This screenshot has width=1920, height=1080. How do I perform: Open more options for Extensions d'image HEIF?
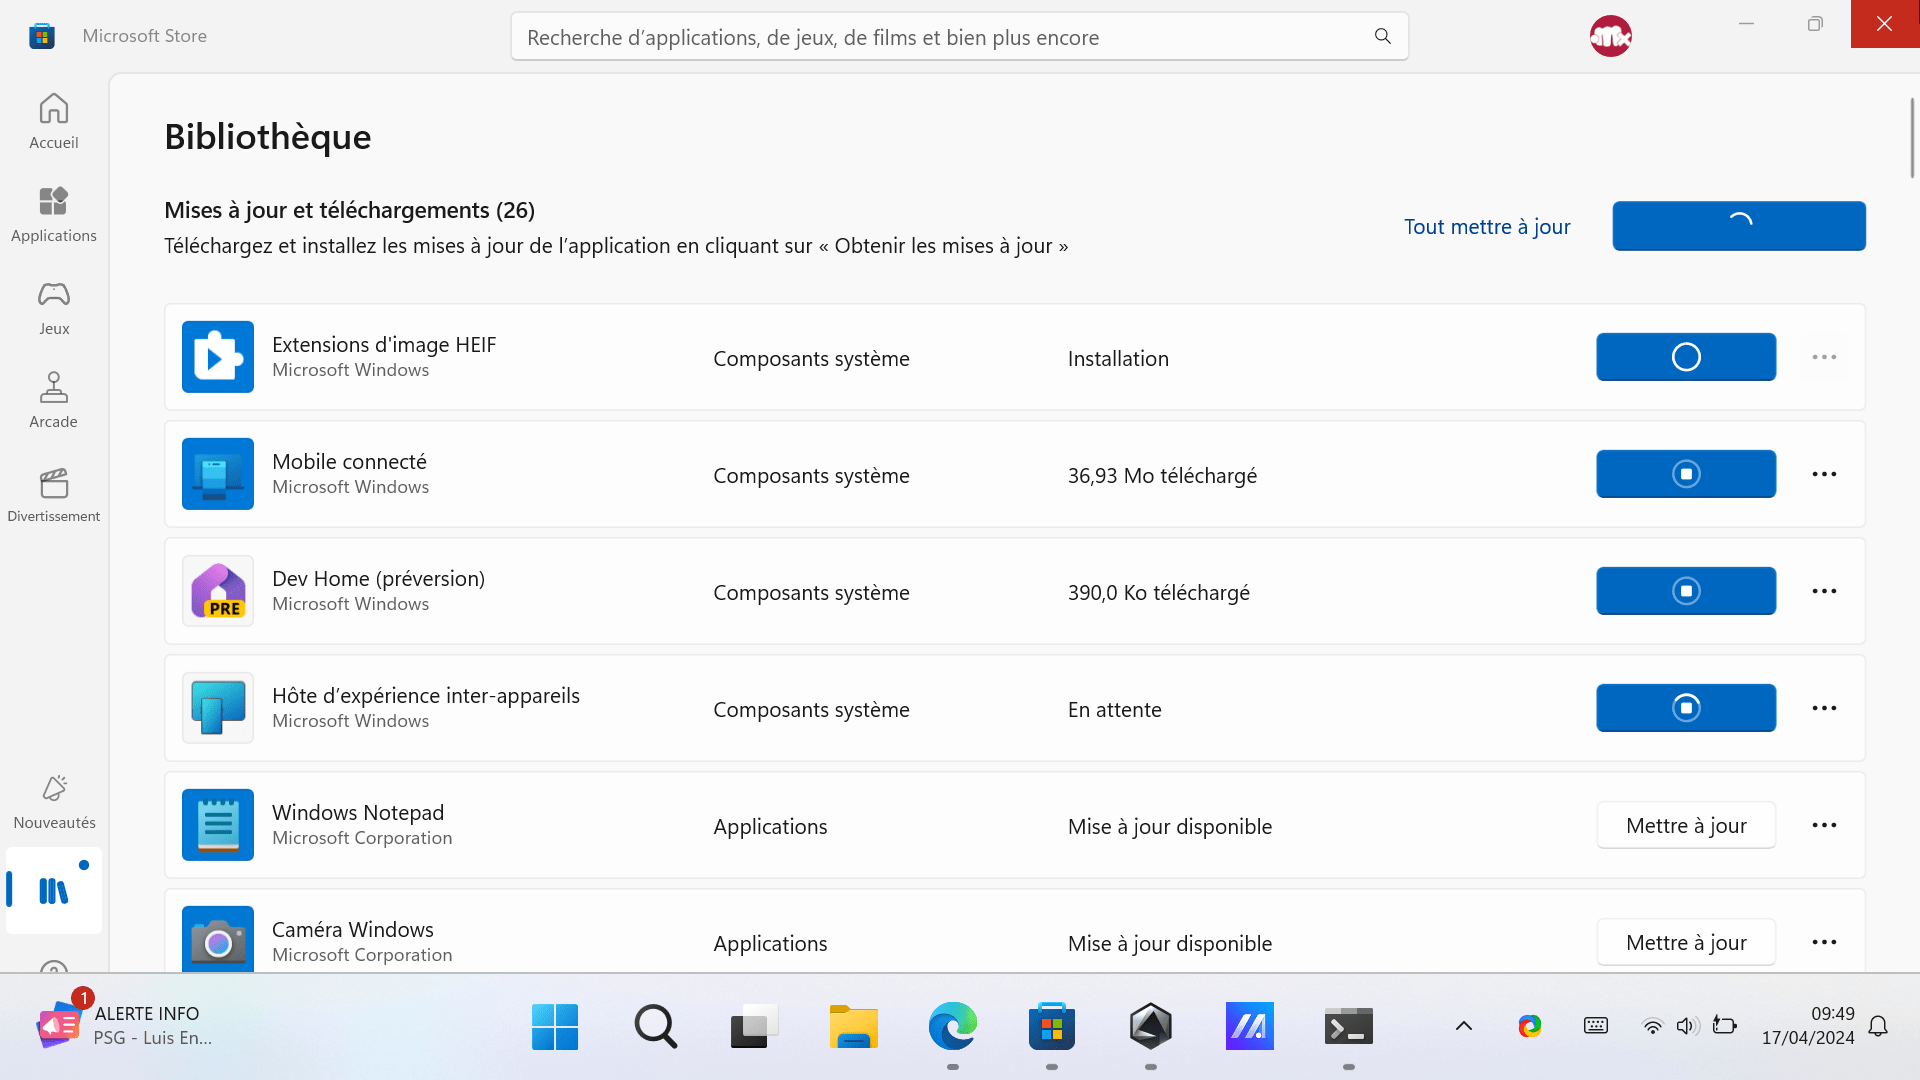click(1824, 357)
